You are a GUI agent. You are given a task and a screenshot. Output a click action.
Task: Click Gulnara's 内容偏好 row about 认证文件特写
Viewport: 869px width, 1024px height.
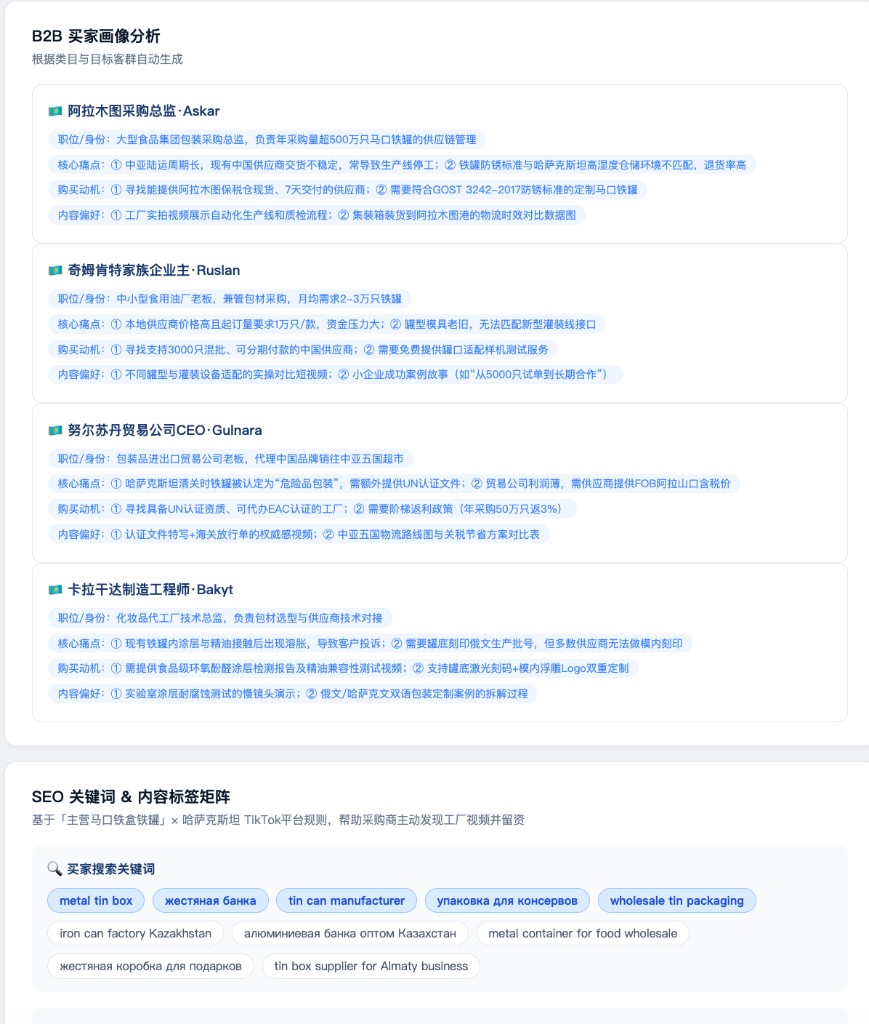(299, 534)
